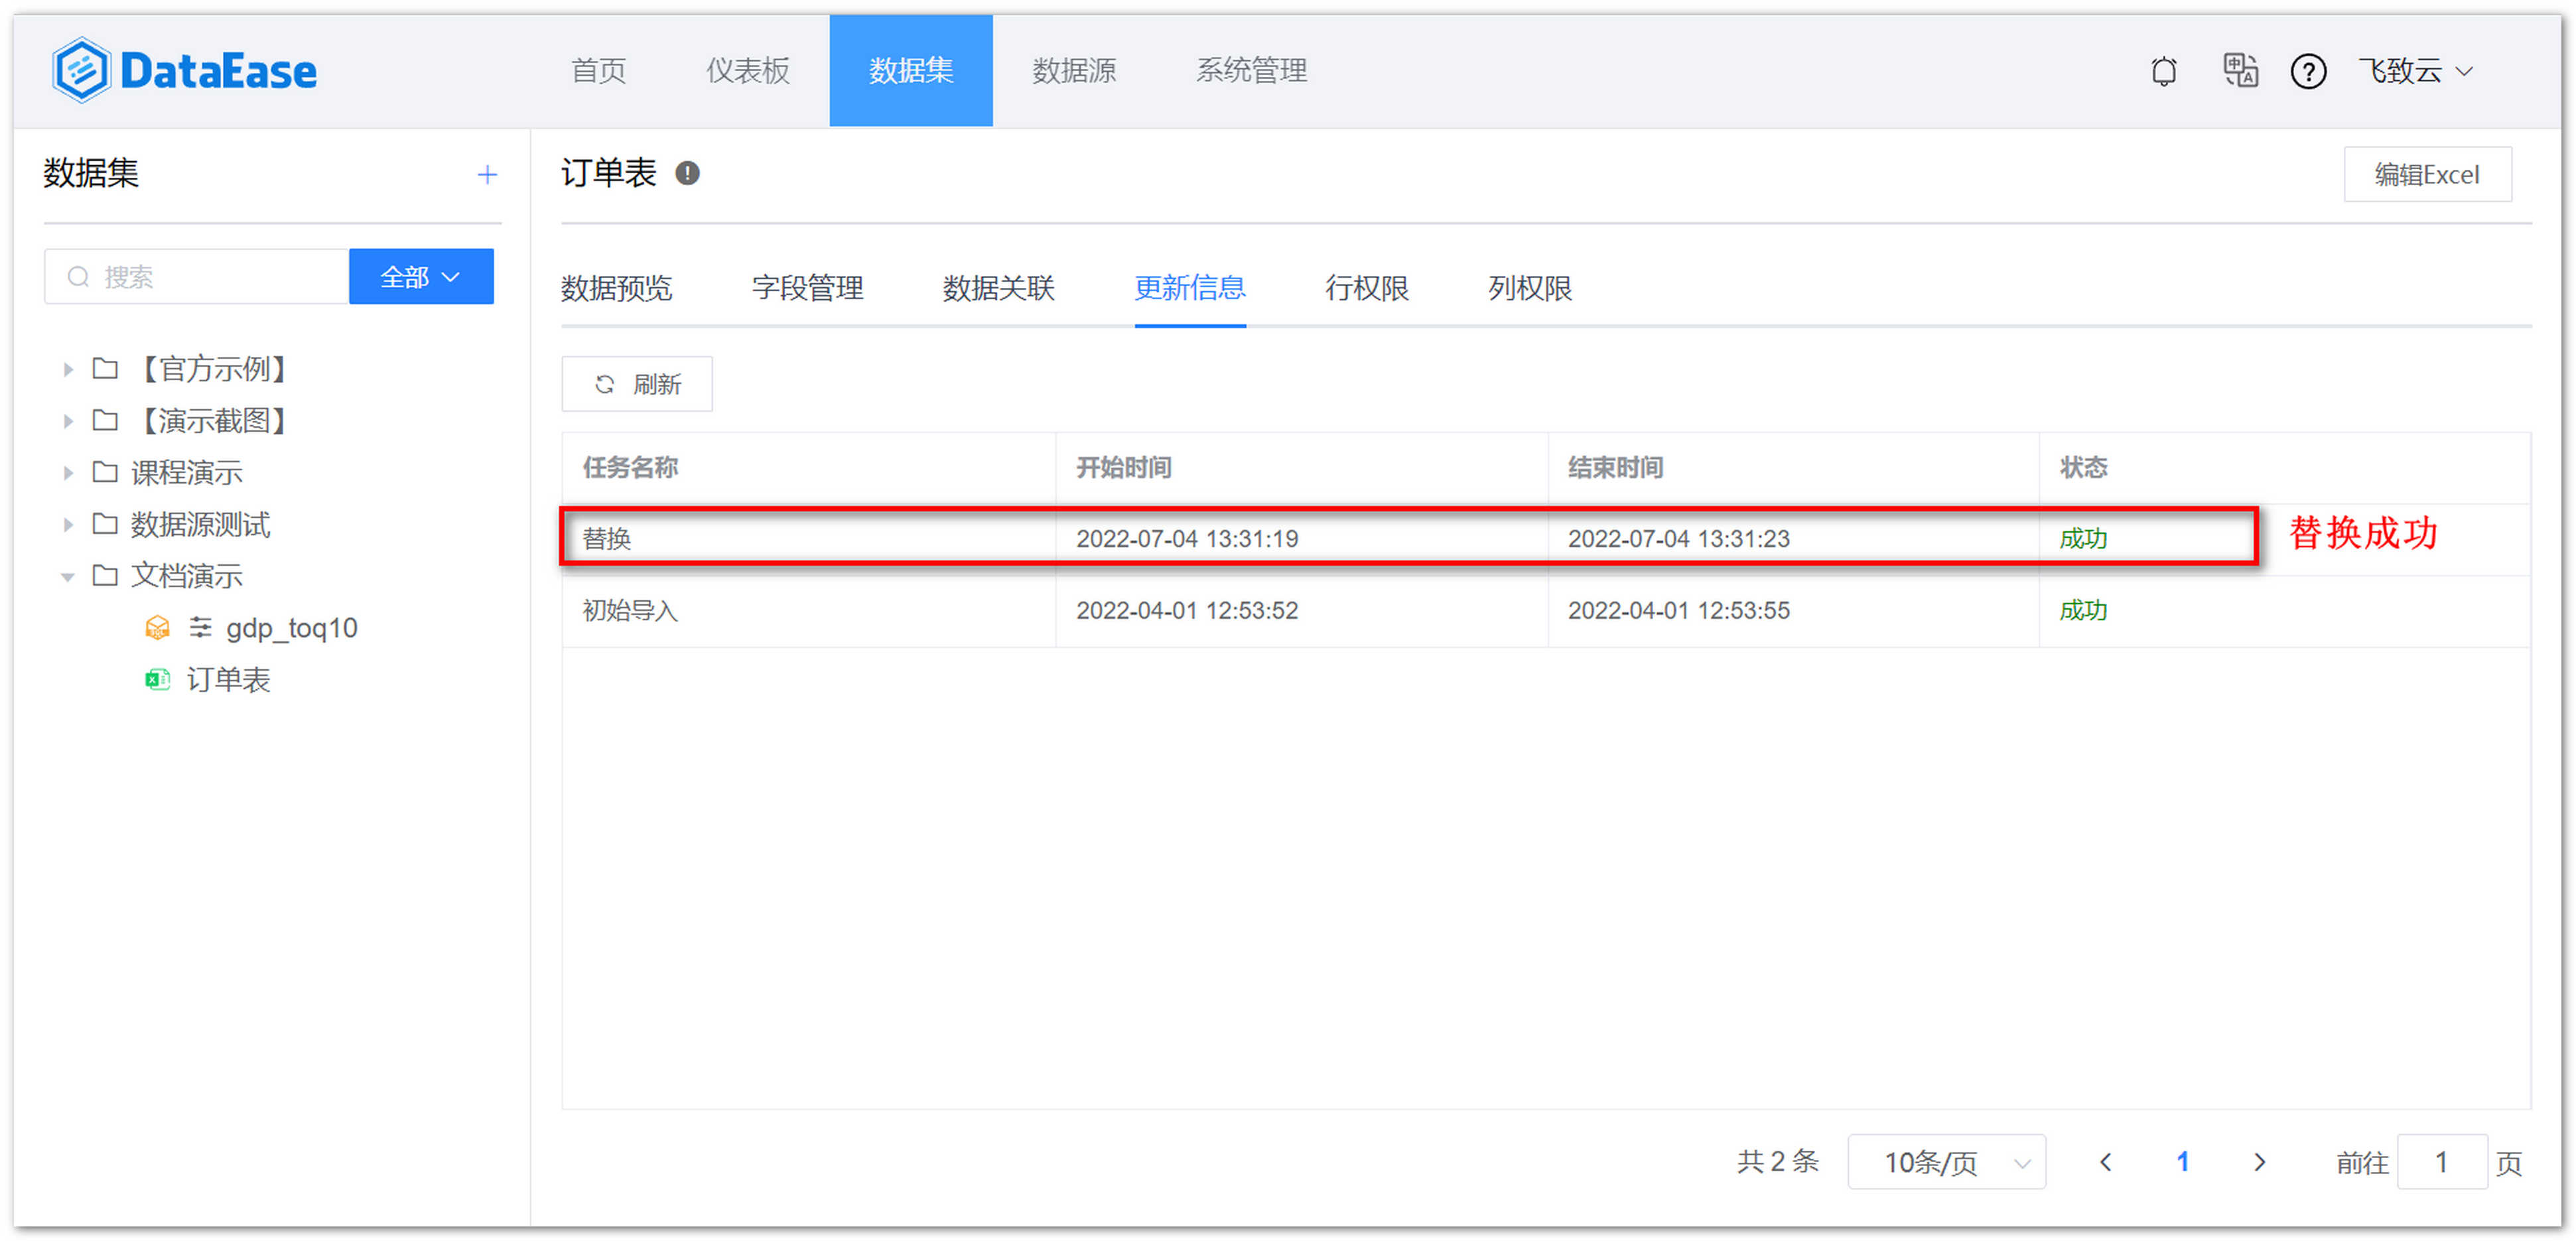The height and width of the screenshot is (1241, 2576).
Task: Click the DataEase logo
Action: pos(184,70)
